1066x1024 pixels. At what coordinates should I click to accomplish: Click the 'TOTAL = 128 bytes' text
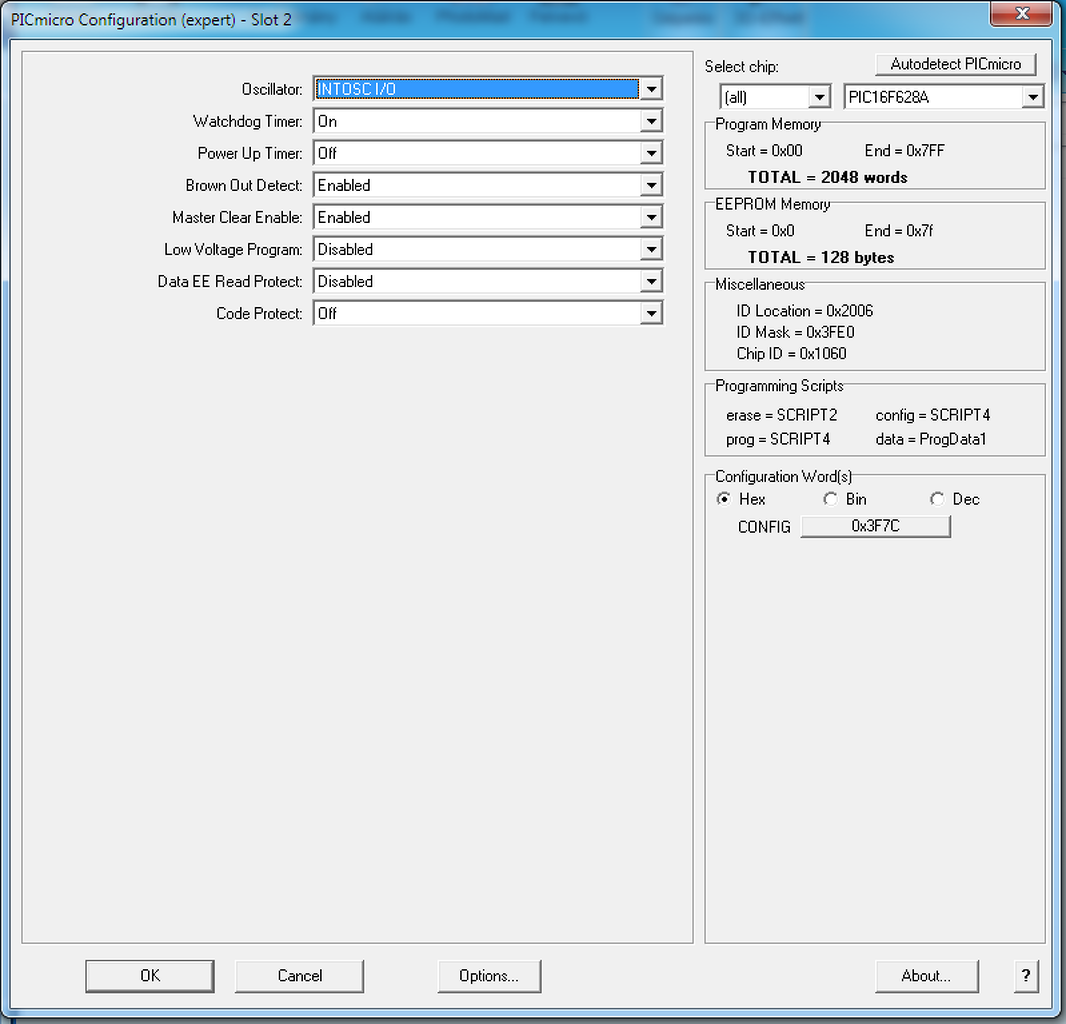click(821, 258)
